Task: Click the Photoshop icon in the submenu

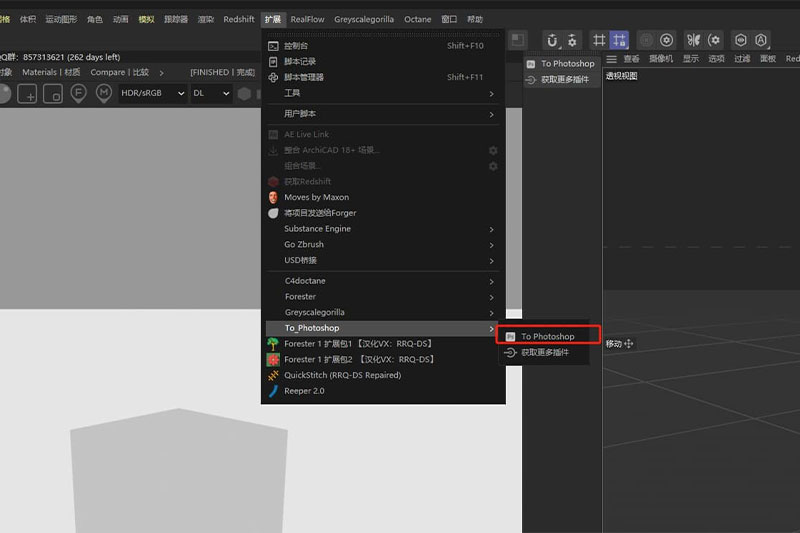Action: click(510, 337)
